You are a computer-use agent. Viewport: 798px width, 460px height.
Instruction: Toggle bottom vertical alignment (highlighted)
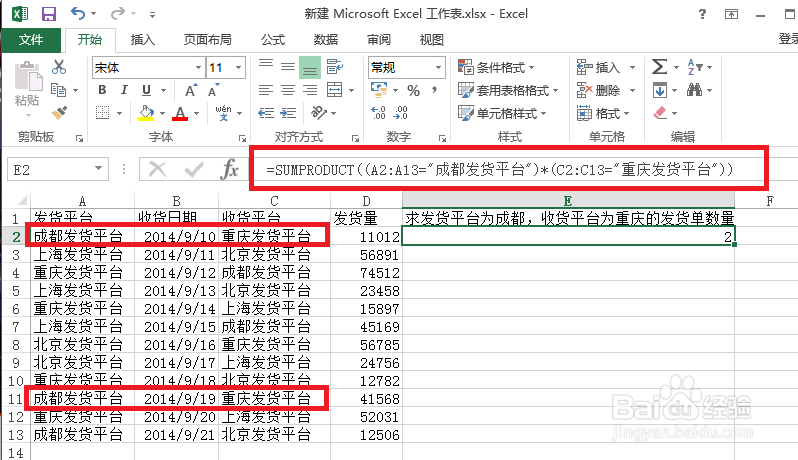pyautogui.click(x=310, y=67)
